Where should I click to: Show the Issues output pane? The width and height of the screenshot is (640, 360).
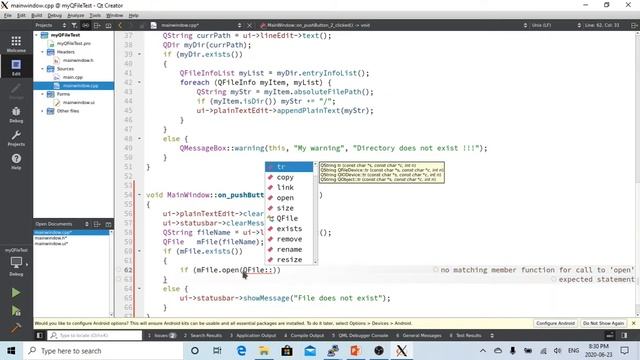162,336
